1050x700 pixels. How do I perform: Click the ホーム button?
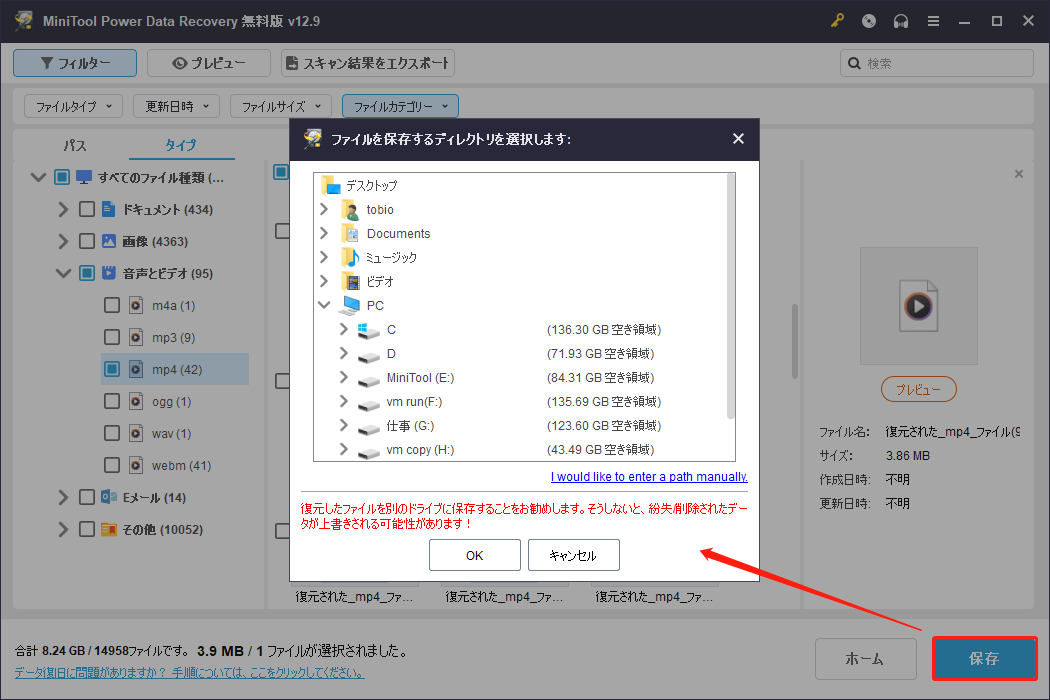coord(865,658)
